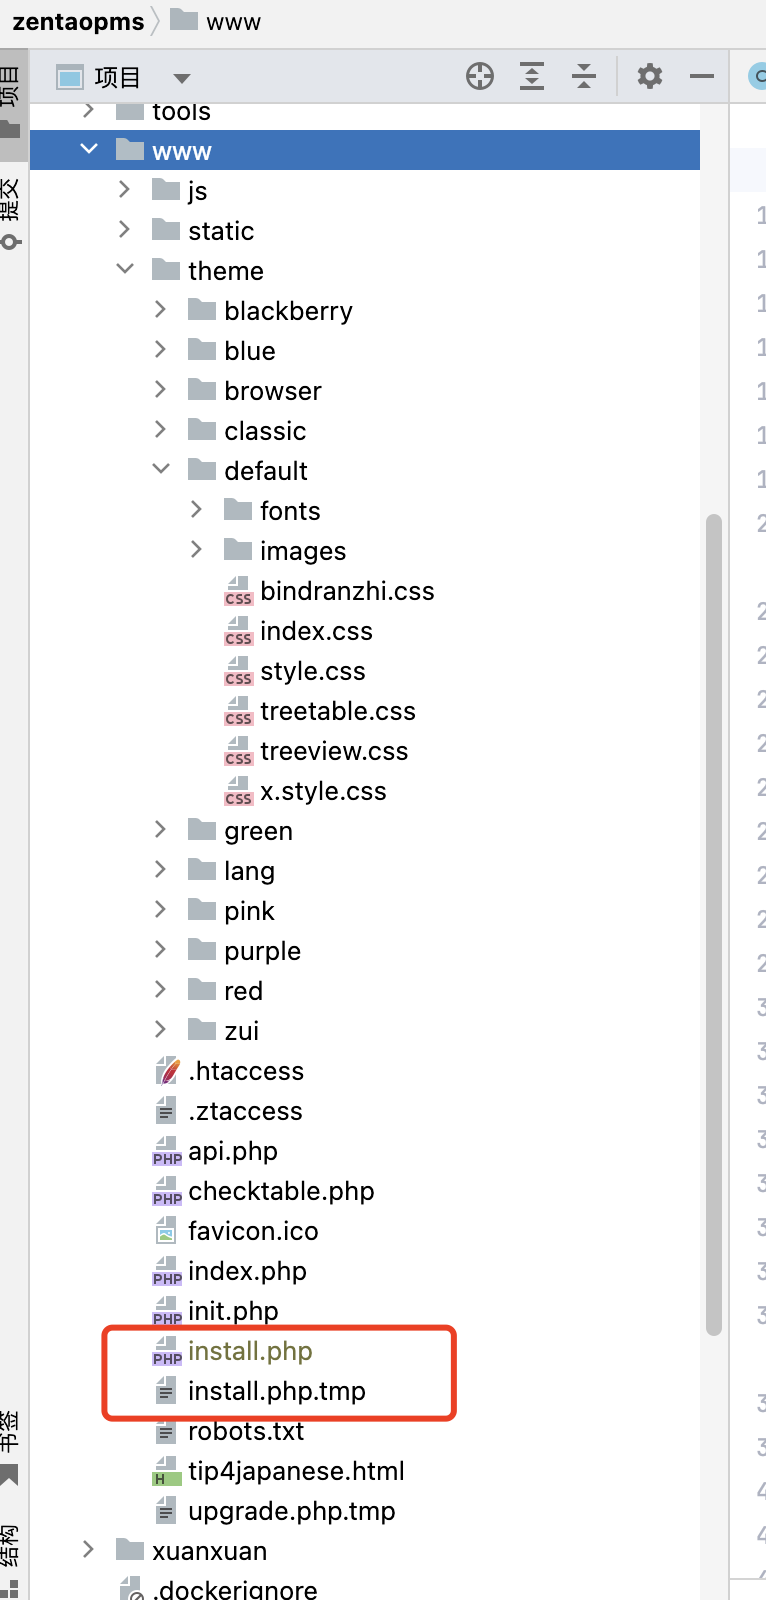Click the .htaccess feather icon
The height and width of the screenshot is (1600, 766).
click(167, 1071)
